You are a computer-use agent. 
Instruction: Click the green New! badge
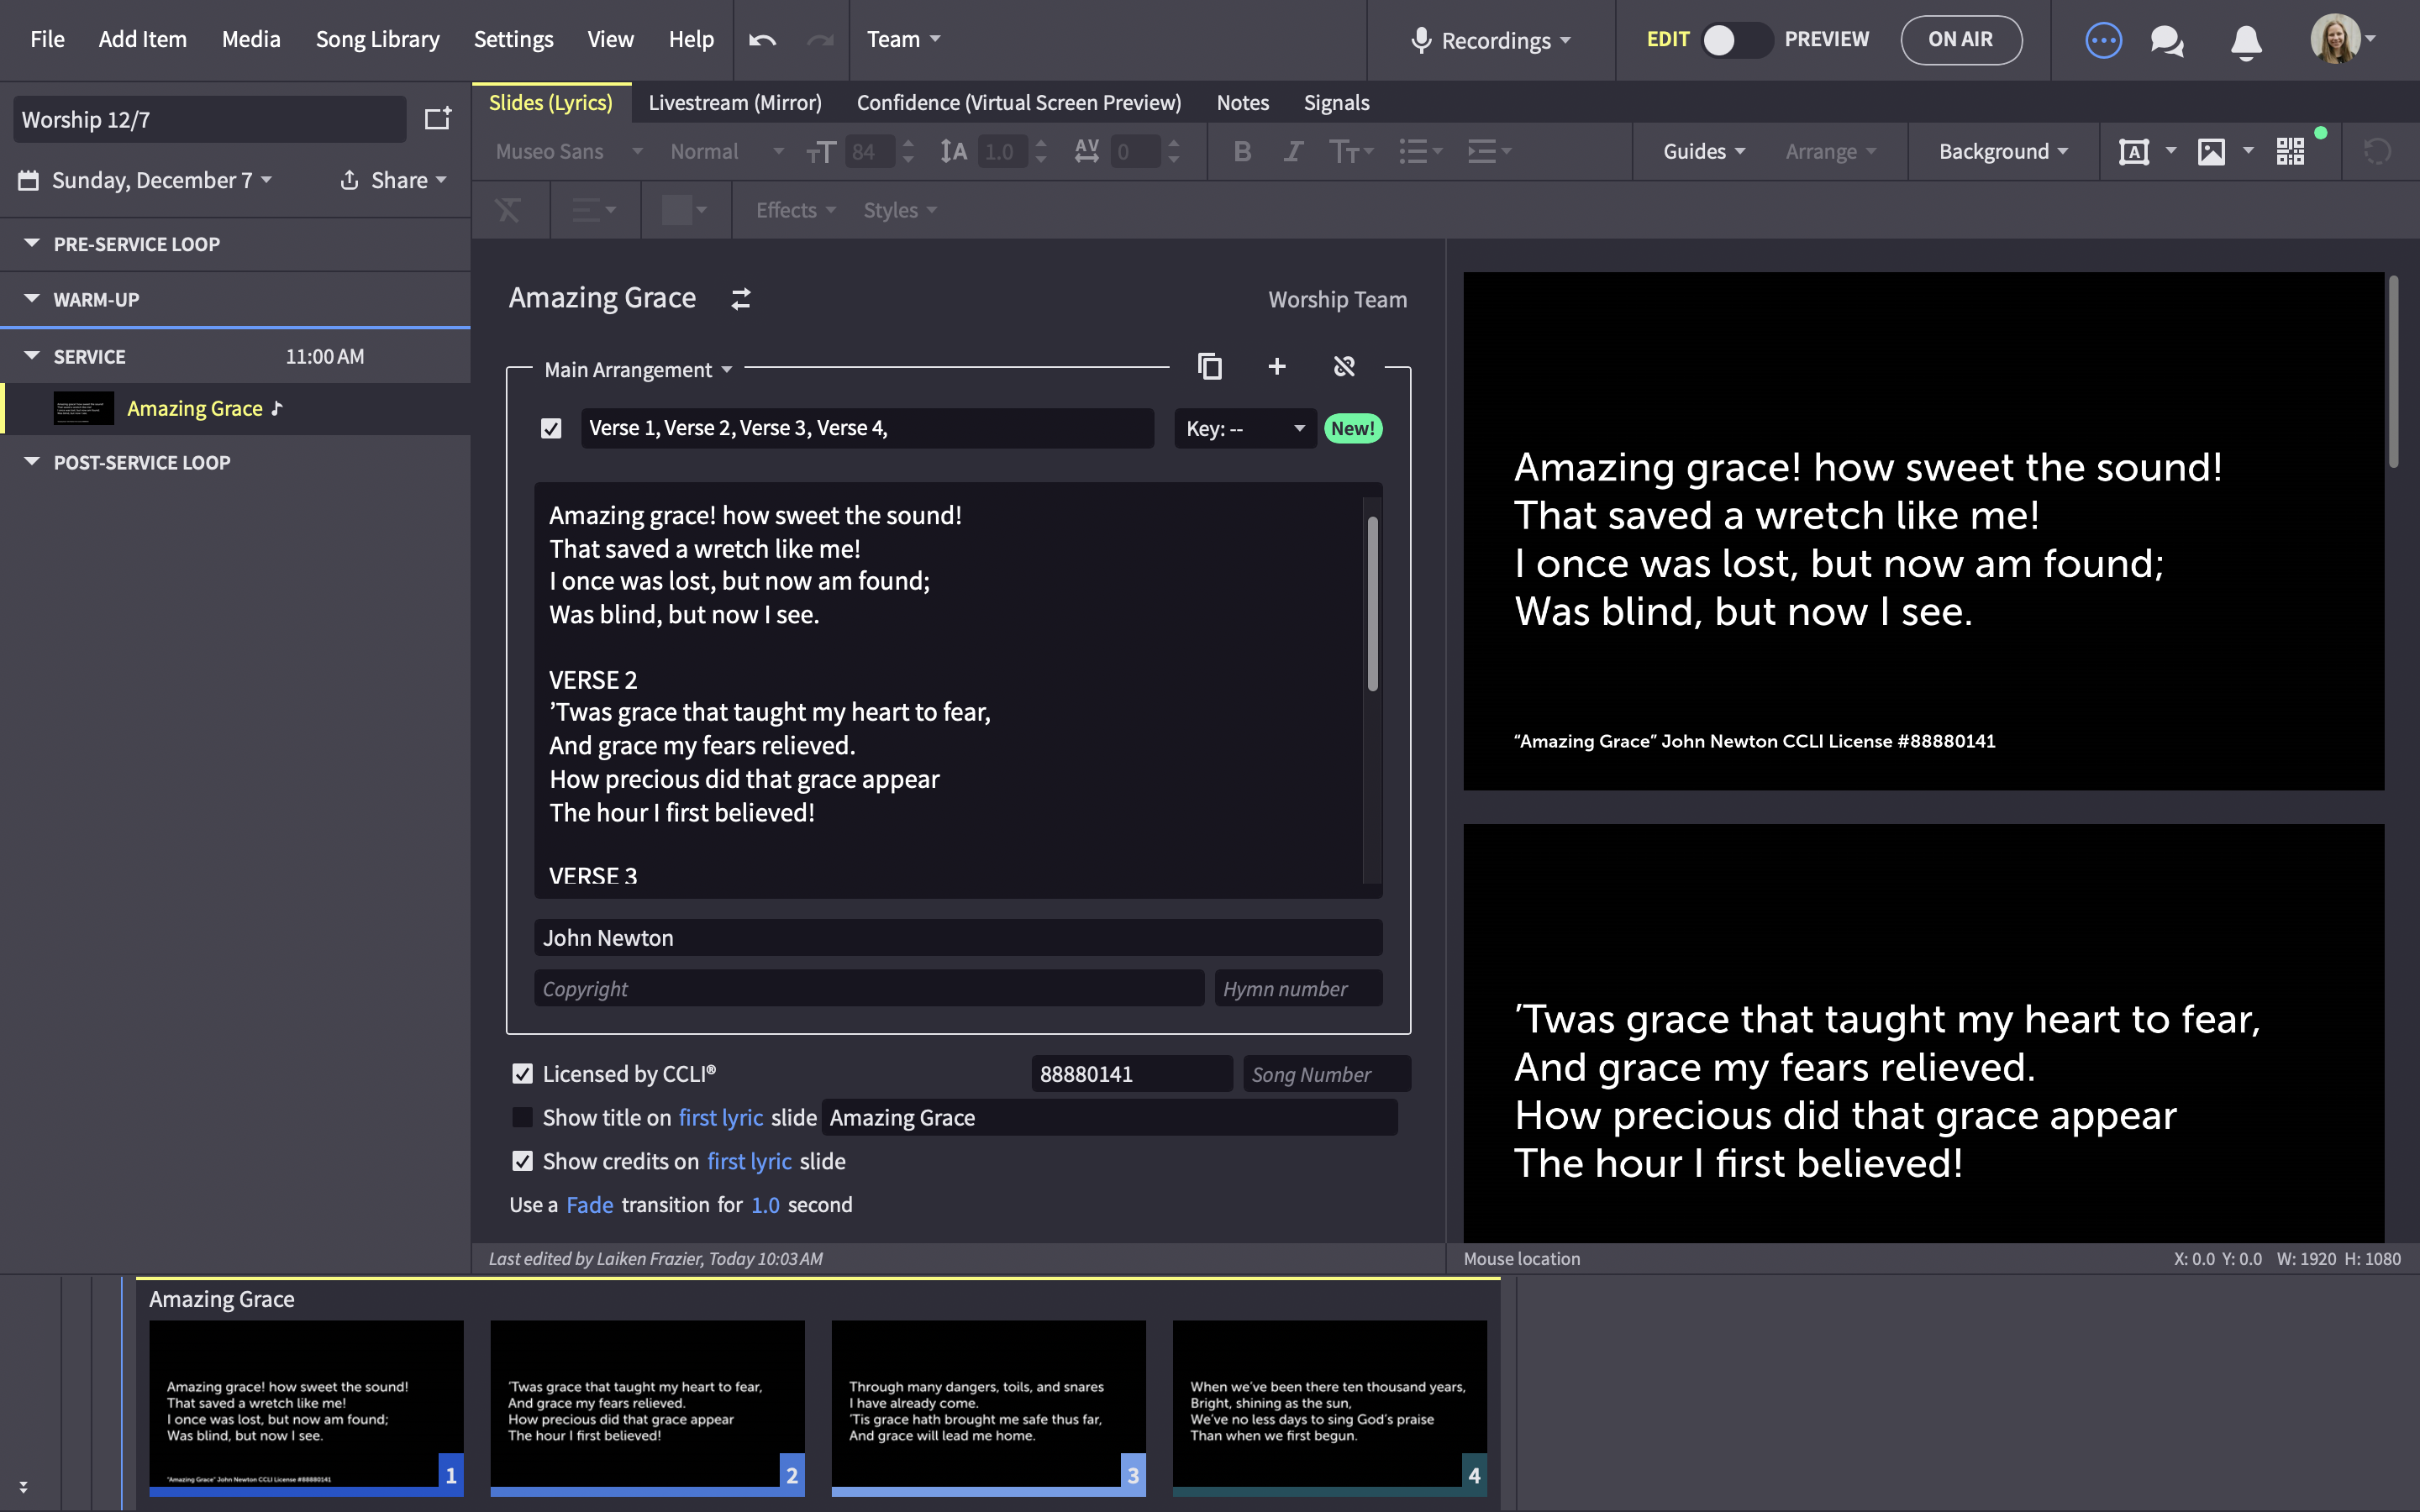pos(1352,428)
